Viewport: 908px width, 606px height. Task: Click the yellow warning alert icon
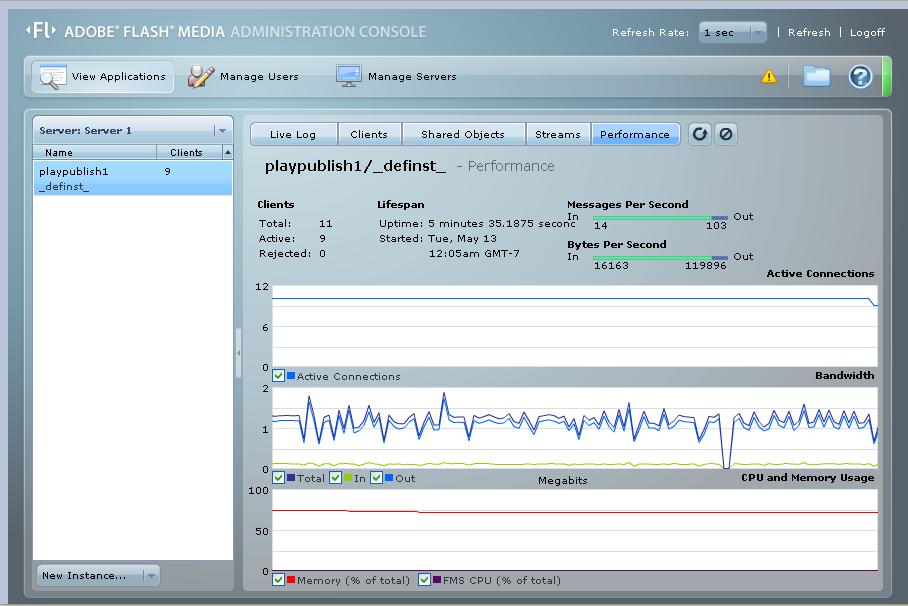click(768, 76)
